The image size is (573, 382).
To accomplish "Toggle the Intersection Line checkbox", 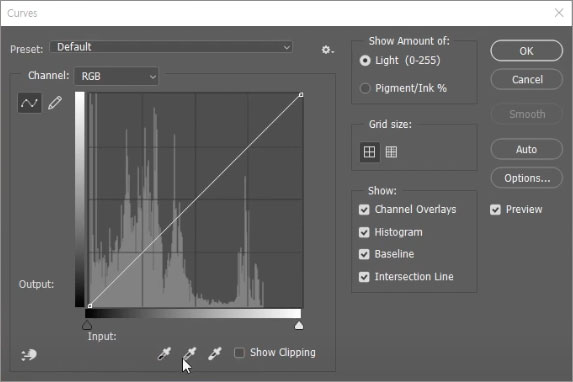I will click(364, 277).
